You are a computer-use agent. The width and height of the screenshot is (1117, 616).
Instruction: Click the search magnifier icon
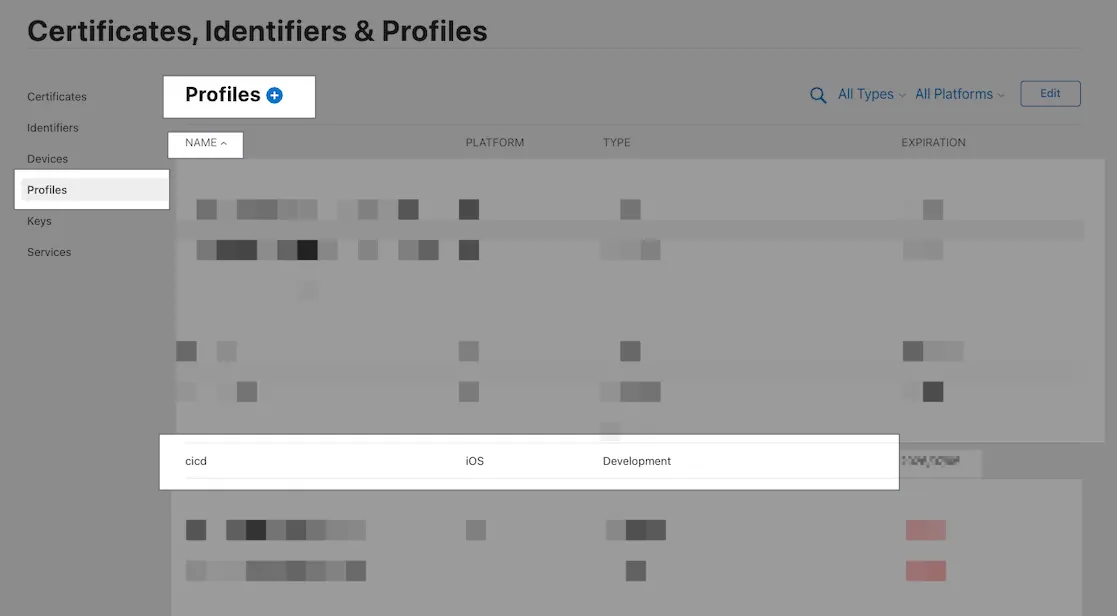(818, 95)
